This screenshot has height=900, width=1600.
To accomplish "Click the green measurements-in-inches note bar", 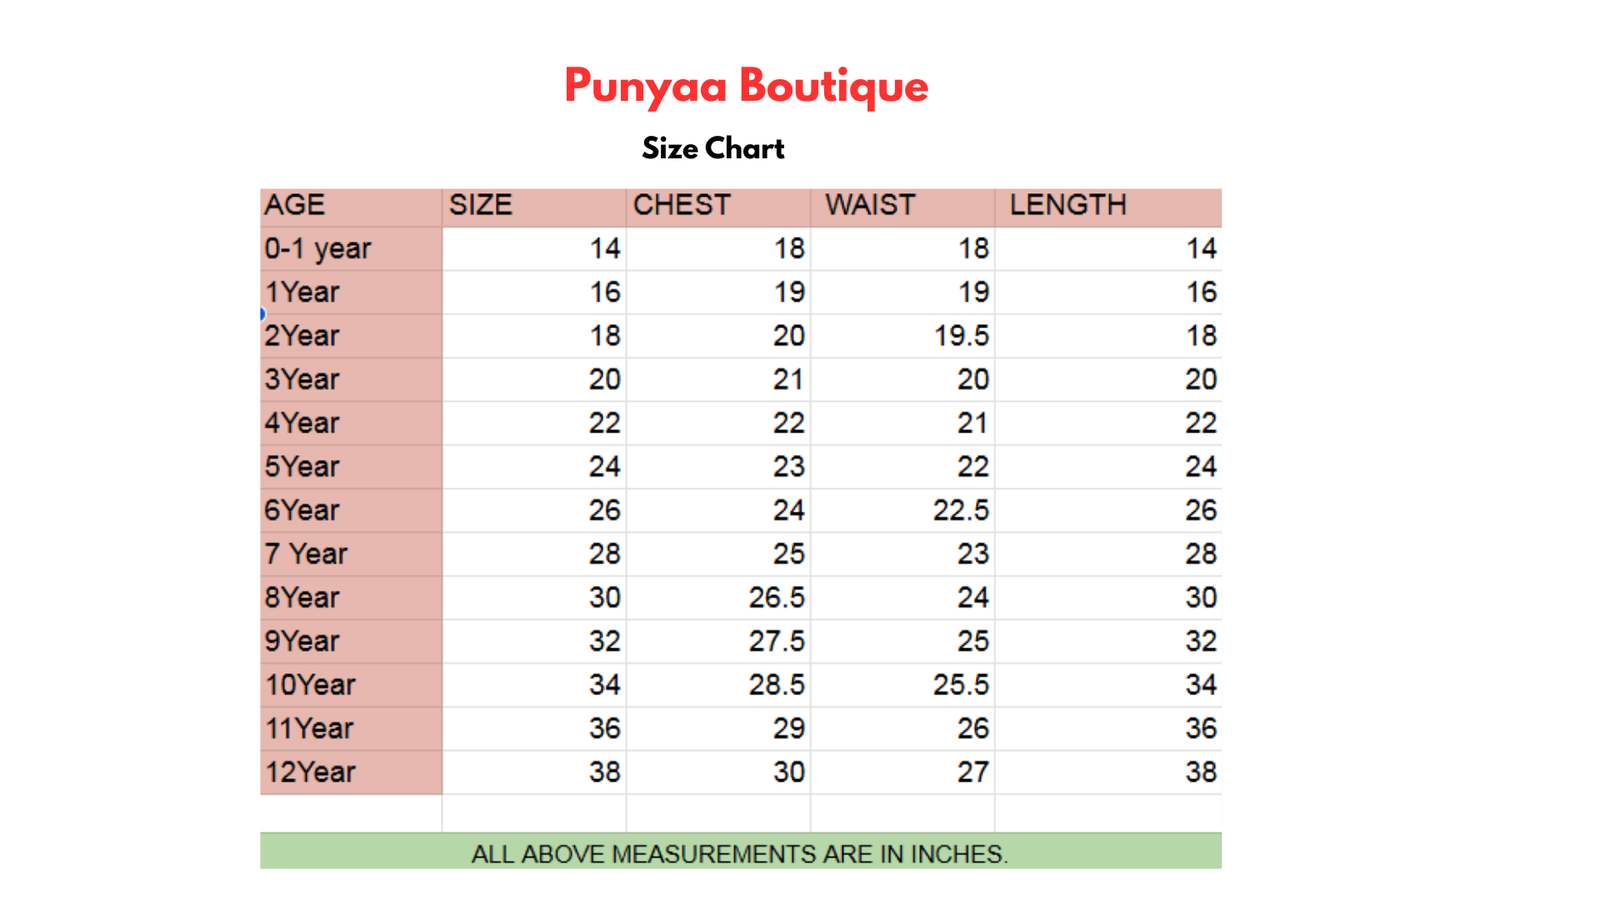I will point(740,852).
